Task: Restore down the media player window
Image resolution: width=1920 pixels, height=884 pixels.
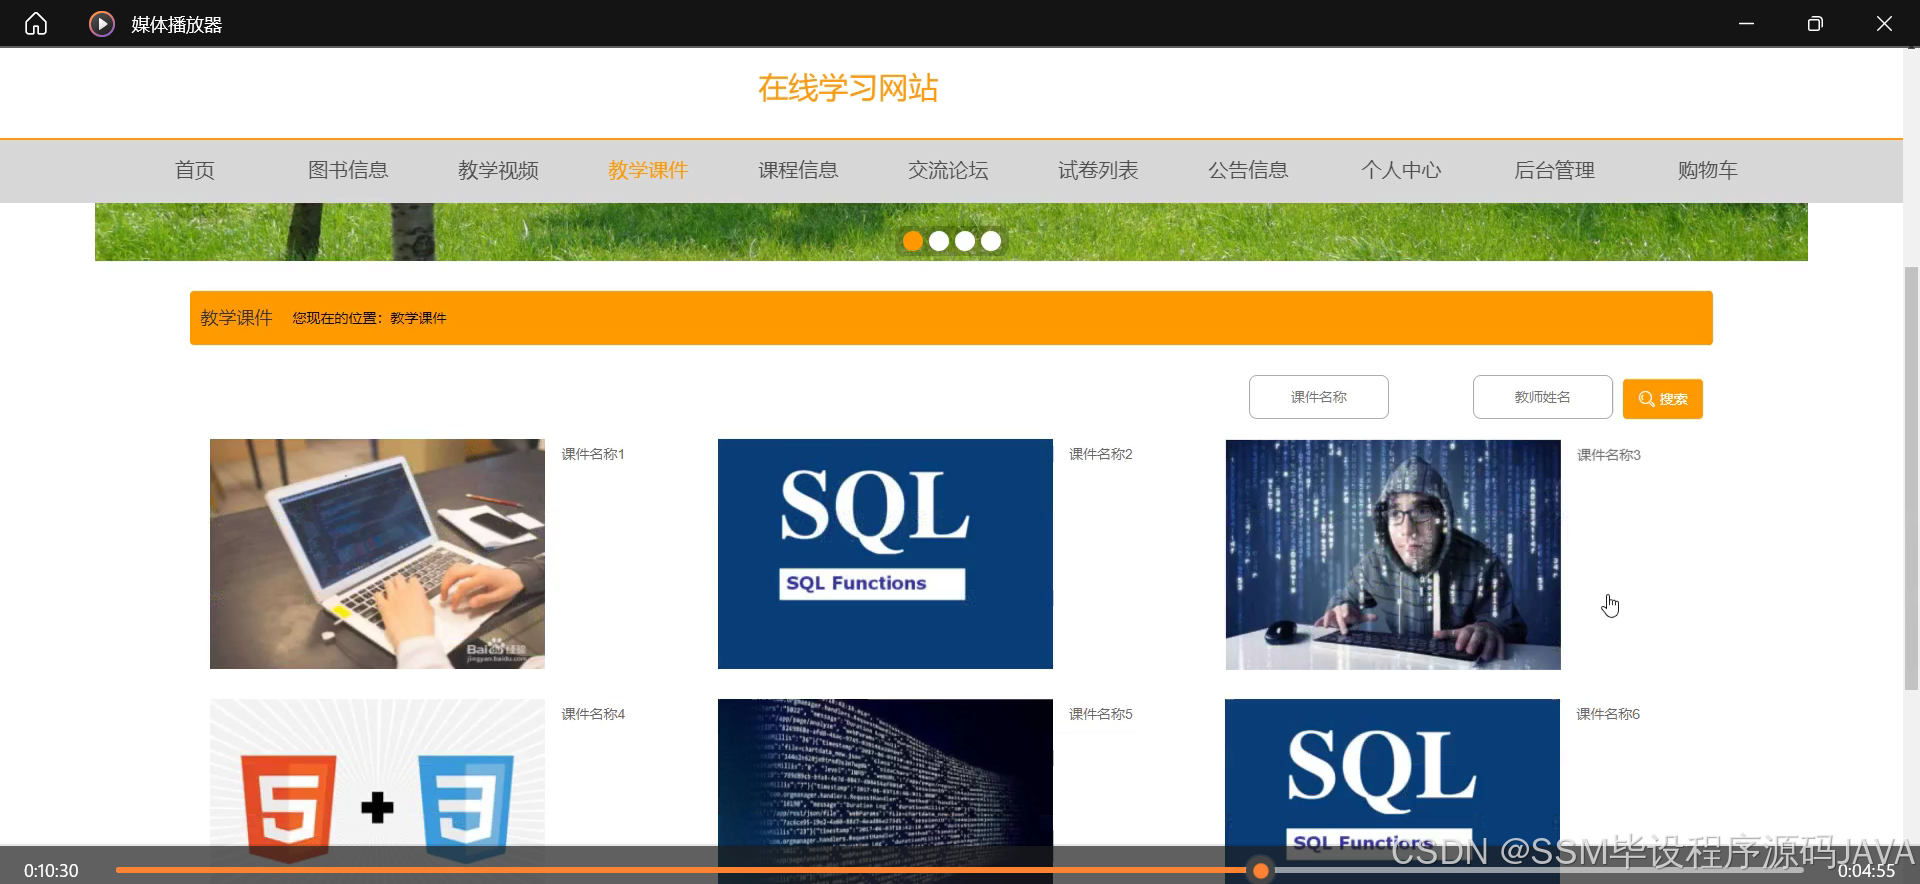Action: tap(1815, 23)
